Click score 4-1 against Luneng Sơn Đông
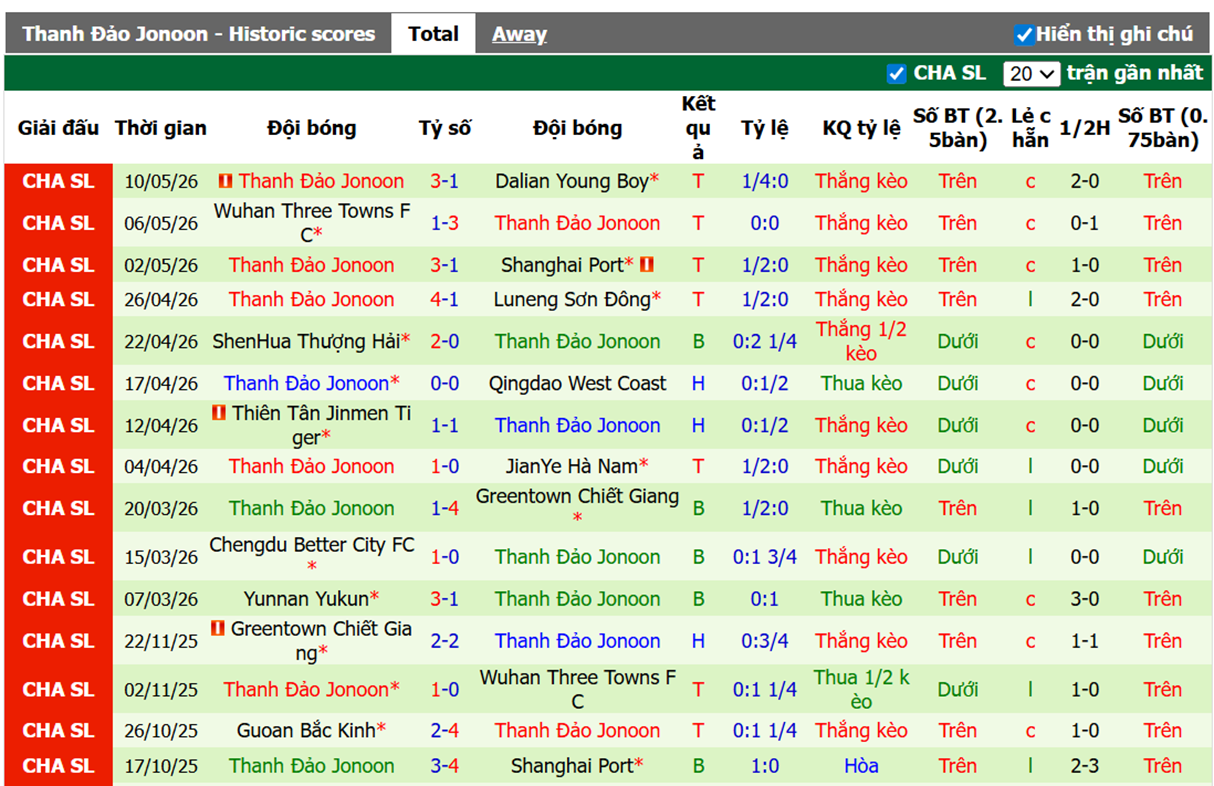This screenshot has width=1214, height=786. click(x=445, y=299)
